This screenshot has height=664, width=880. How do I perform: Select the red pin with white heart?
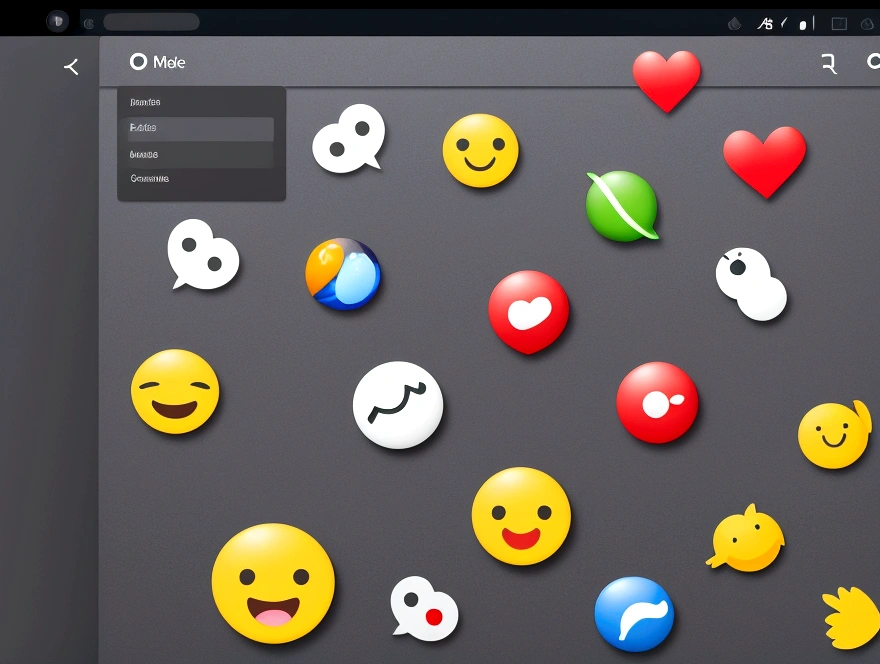pos(529,312)
